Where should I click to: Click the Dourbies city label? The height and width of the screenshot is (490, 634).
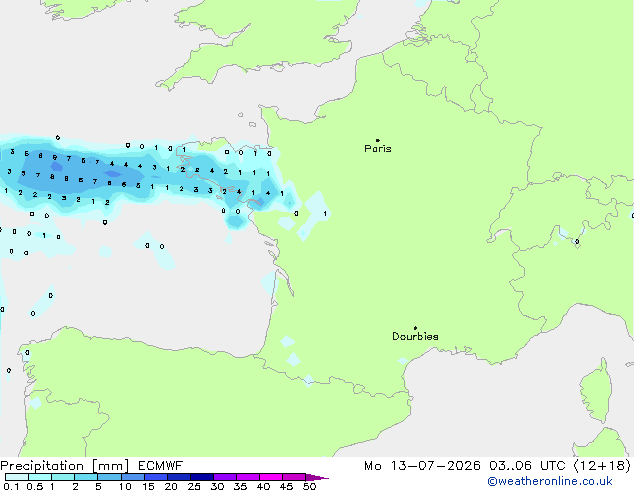(415, 336)
